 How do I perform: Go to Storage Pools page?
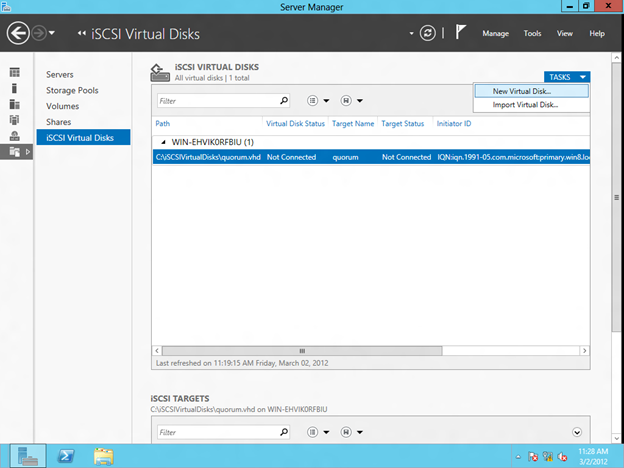(x=74, y=90)
